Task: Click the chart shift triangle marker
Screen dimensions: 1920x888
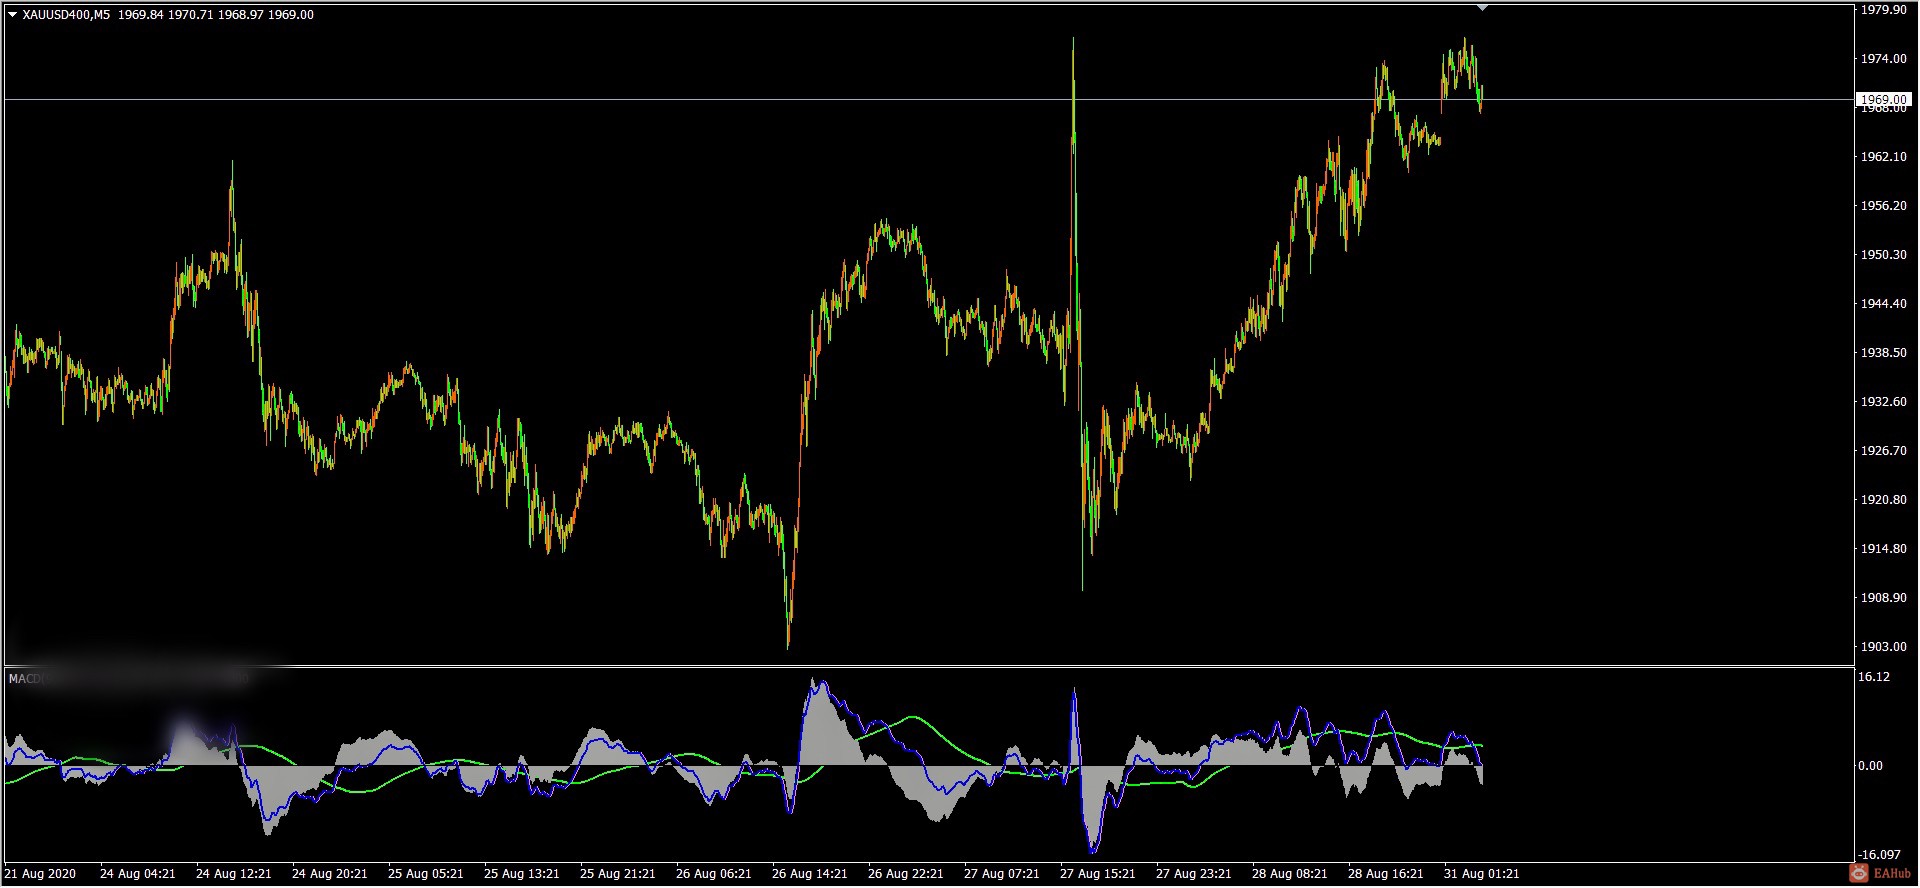Action: tap(1483, 8)
